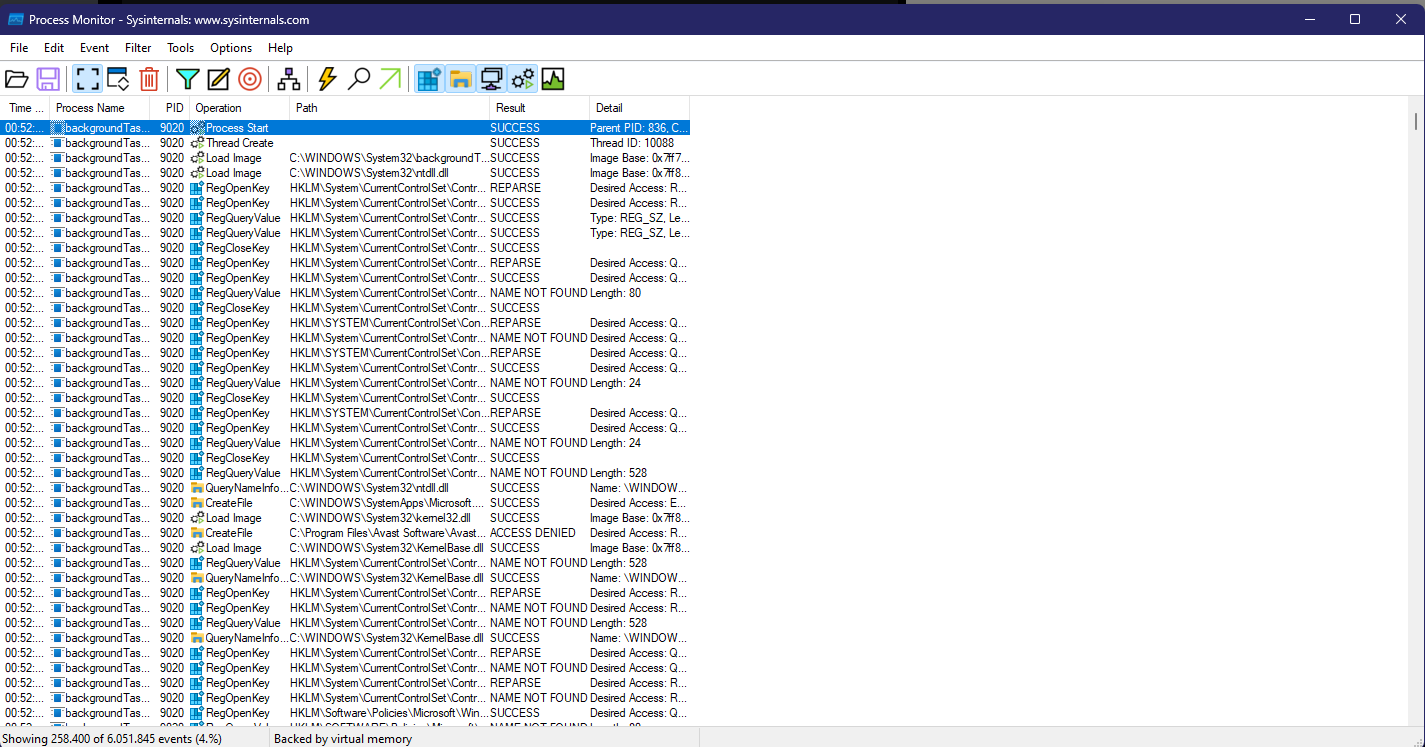Select the Thread Create event row

[345, 143]
